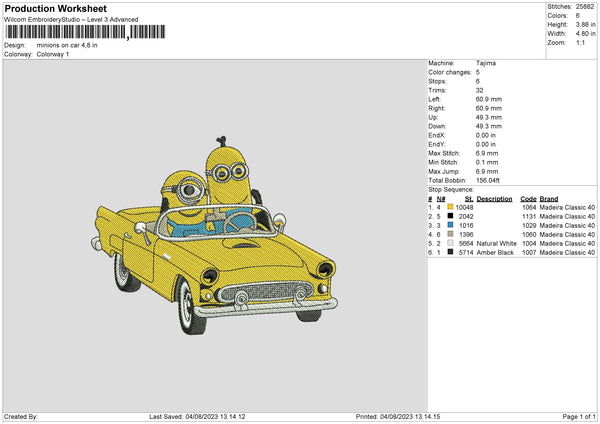600x424 pixels.
Task: Select the Brand column header
Action: pos(551,198)
